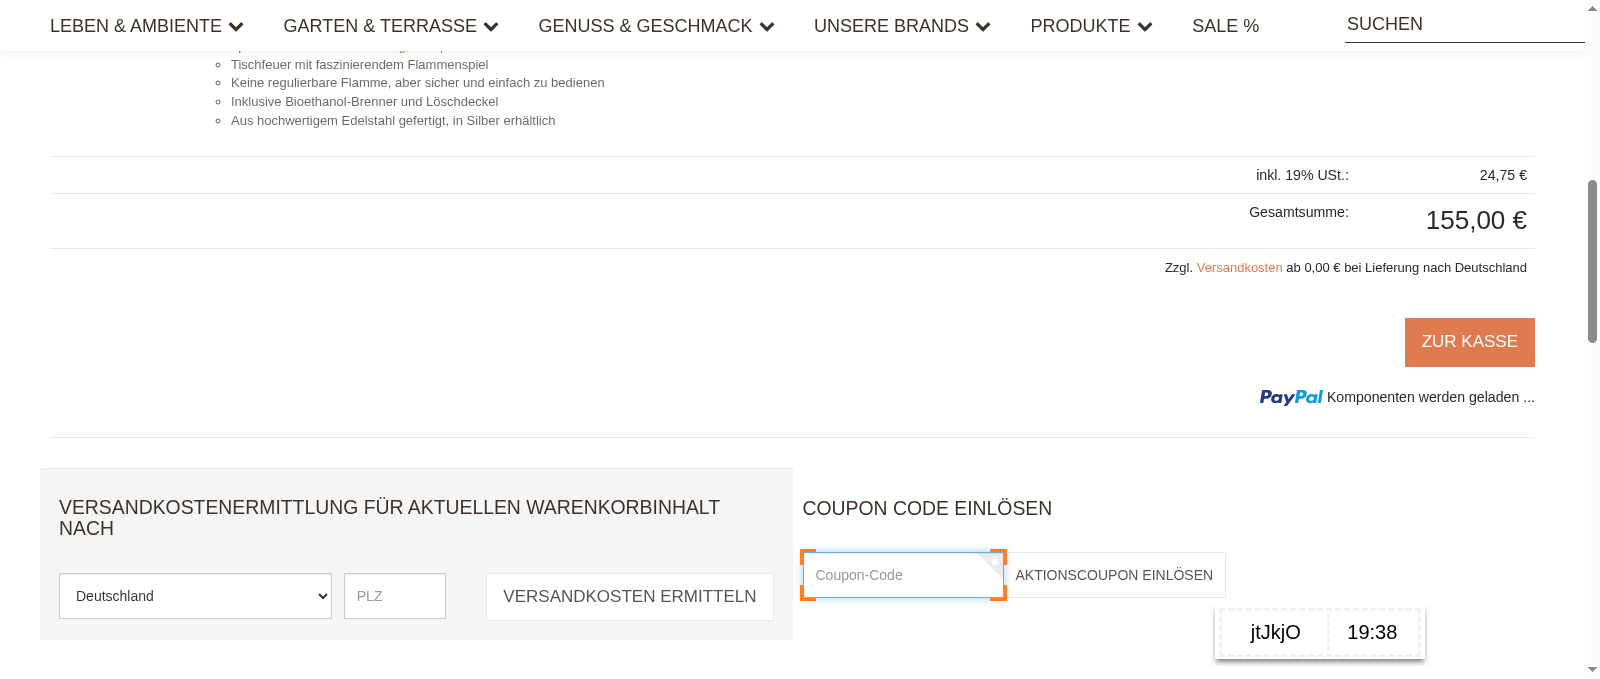The image size is (1600, 679).
Task: Open the Versandkosten link
Action: point(1239,267)
